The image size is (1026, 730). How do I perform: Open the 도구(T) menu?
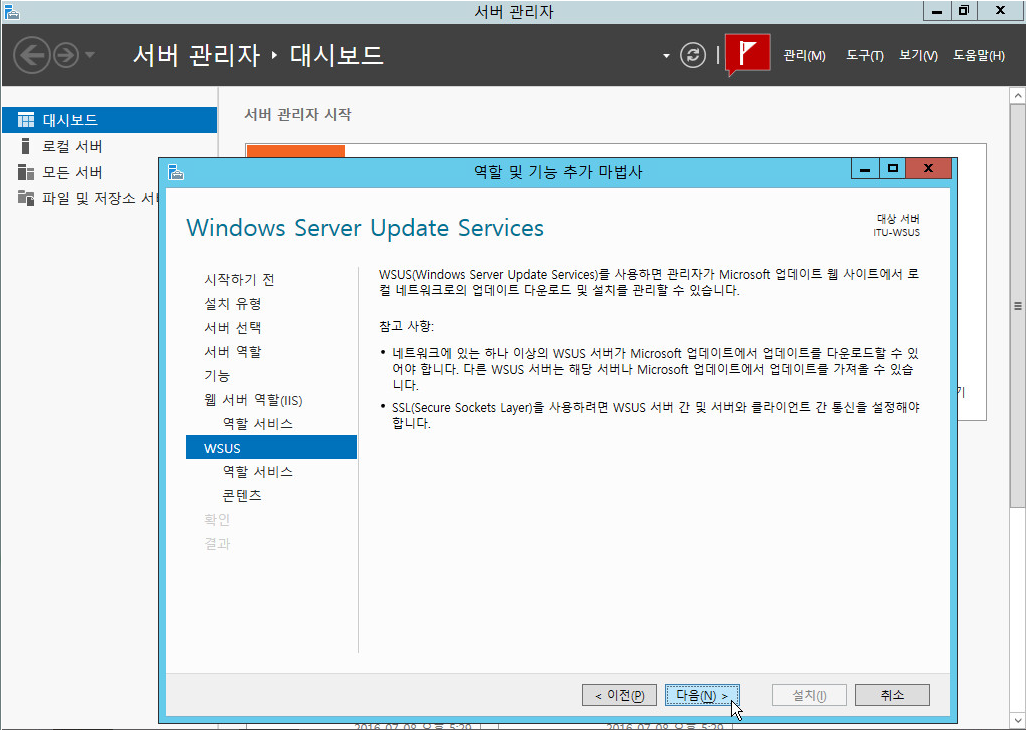pos(864,56)
